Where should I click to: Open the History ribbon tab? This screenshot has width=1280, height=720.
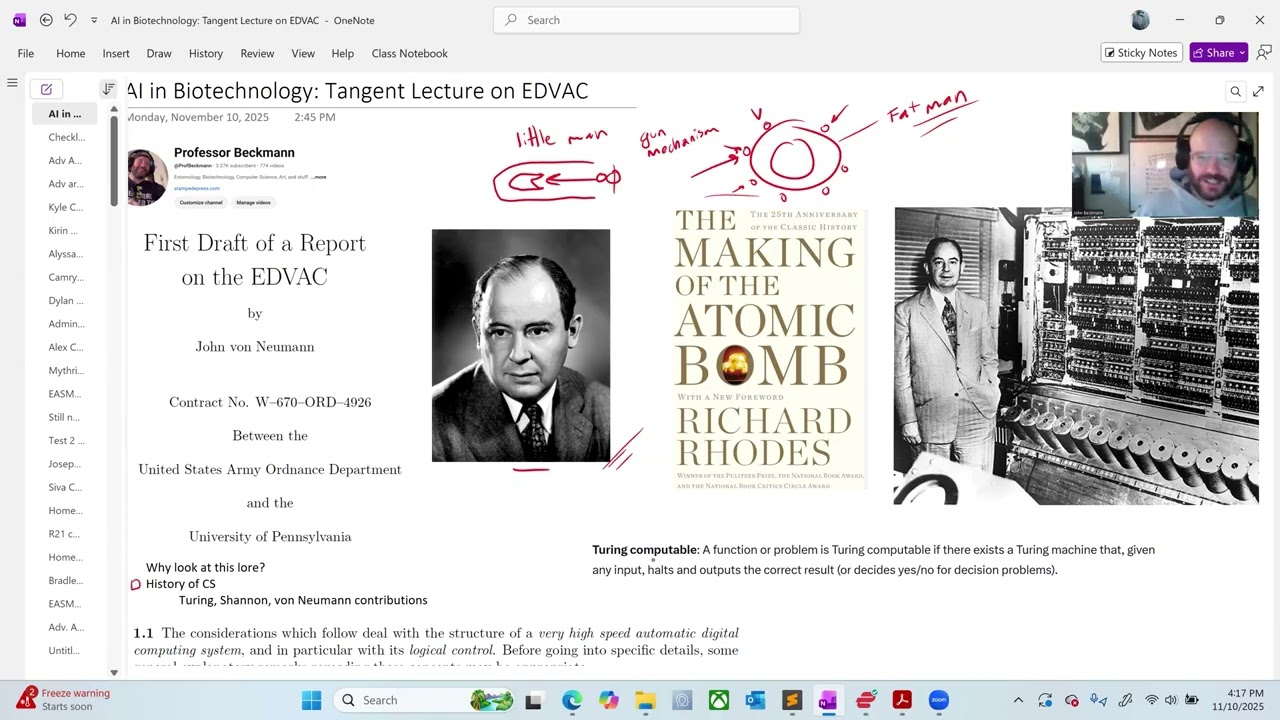click(x=206, y=53)
